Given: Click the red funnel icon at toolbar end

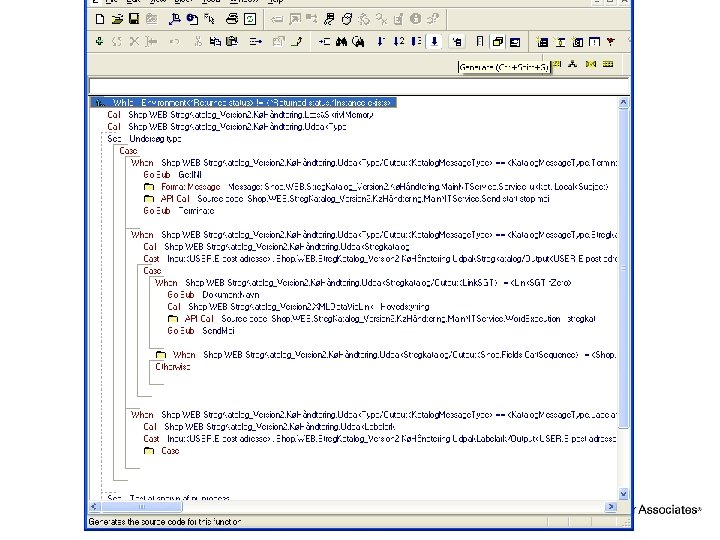Looking at the screenshot, I should coord(611,42).
